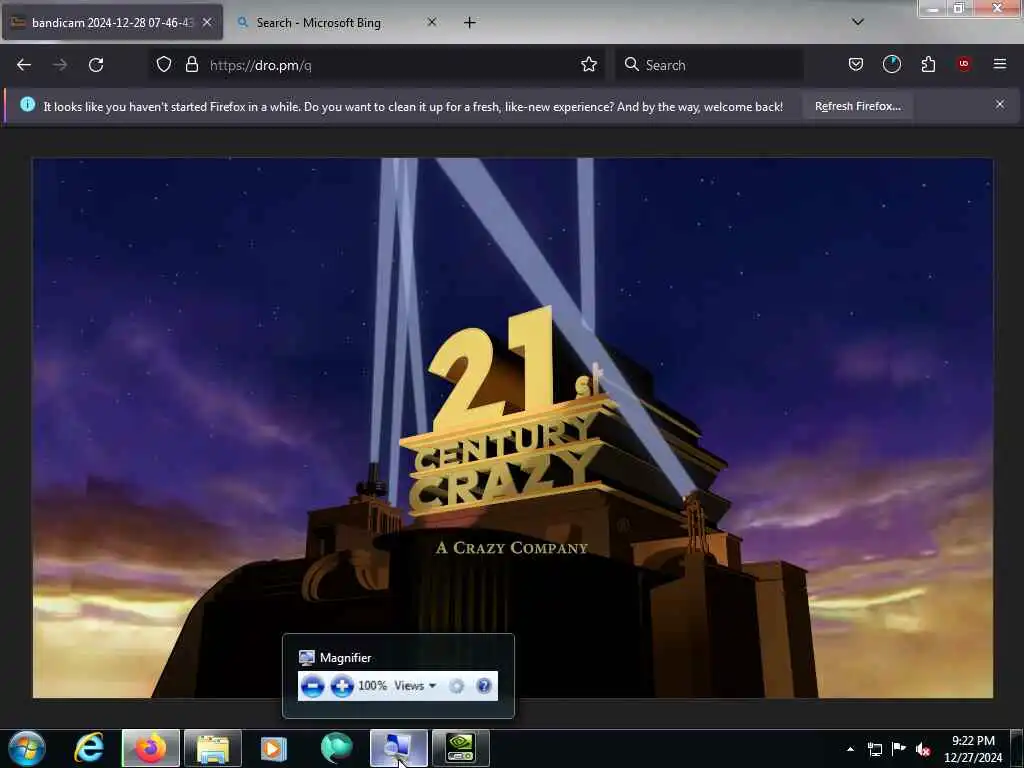This screenshot has width=1024, height=768.
Task: Click the circular Firefox account icon
Action: point(891,64)
